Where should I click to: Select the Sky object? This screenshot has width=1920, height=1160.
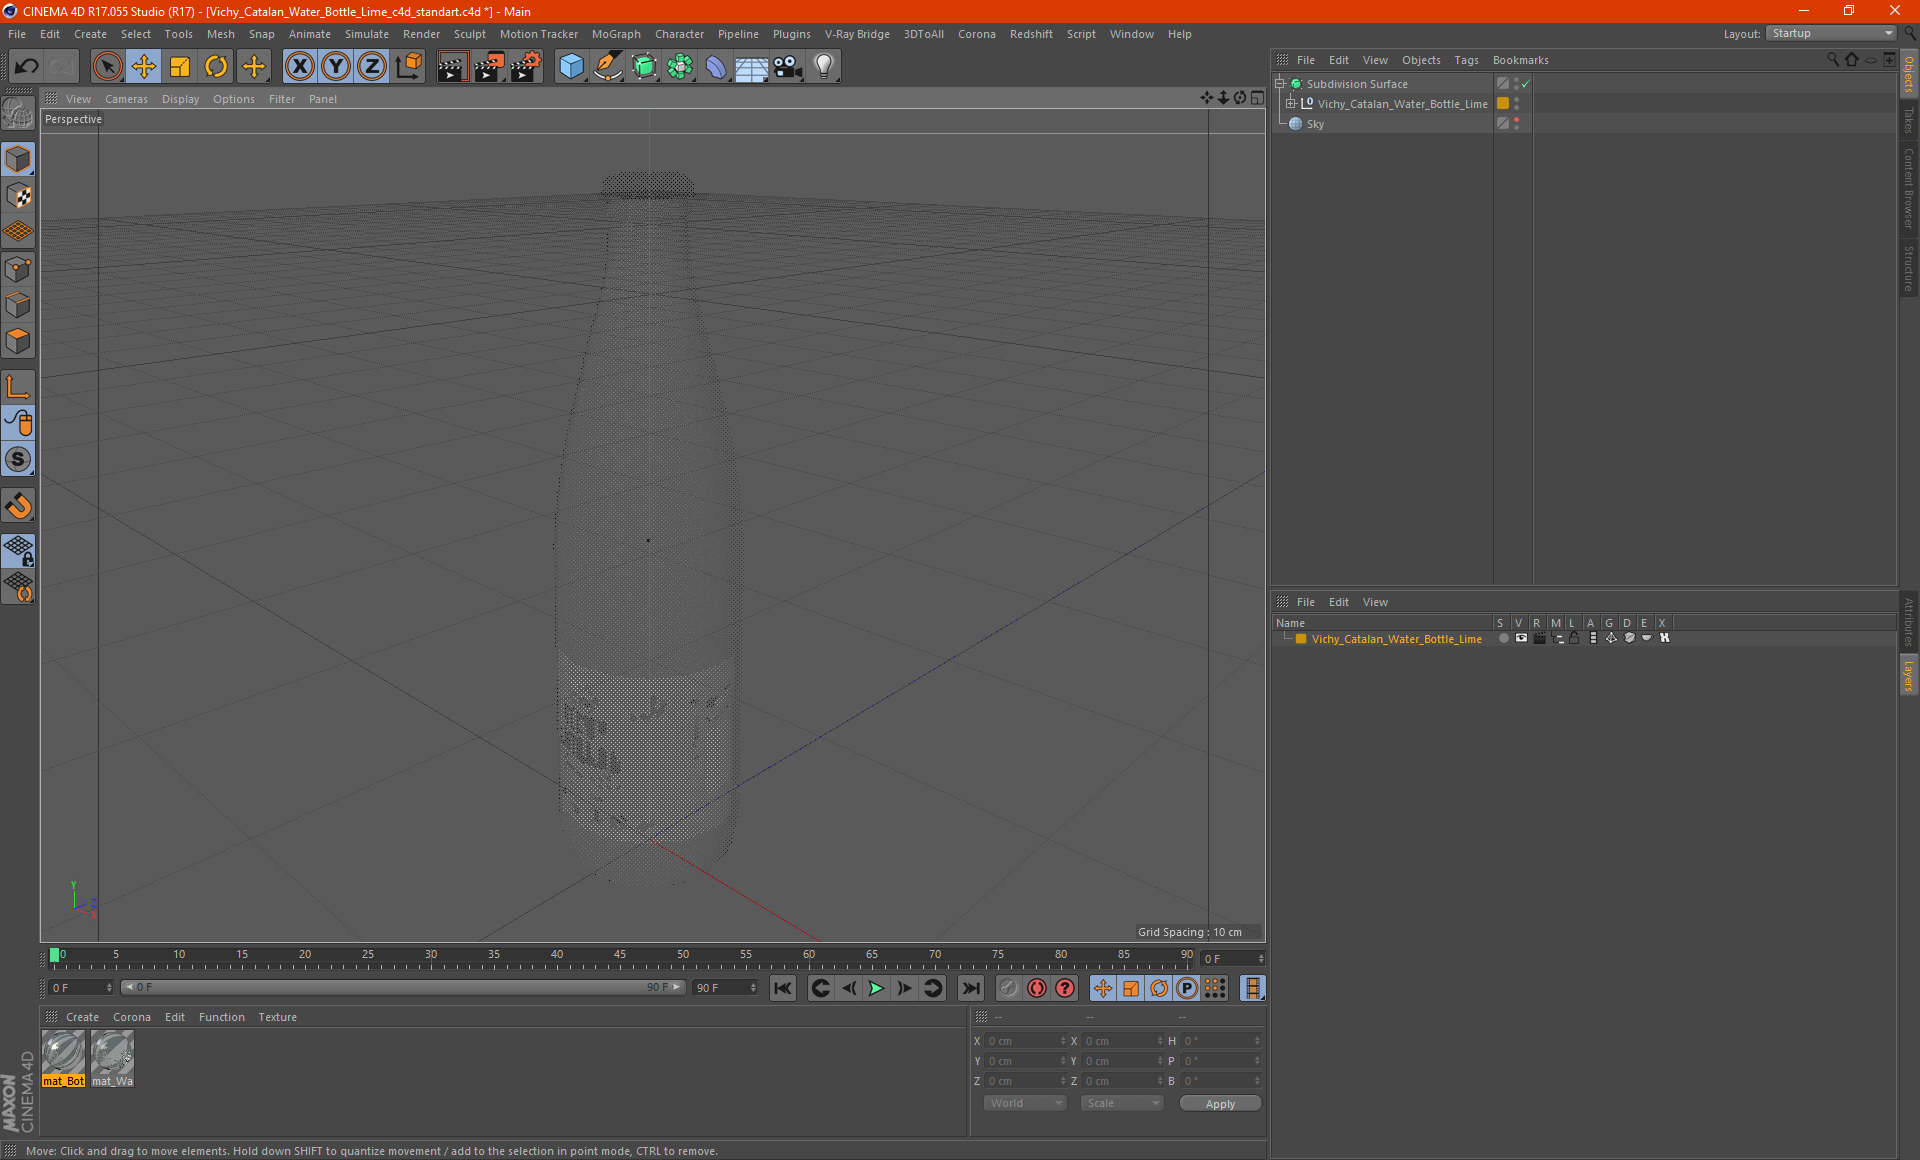click(1315, 124)
